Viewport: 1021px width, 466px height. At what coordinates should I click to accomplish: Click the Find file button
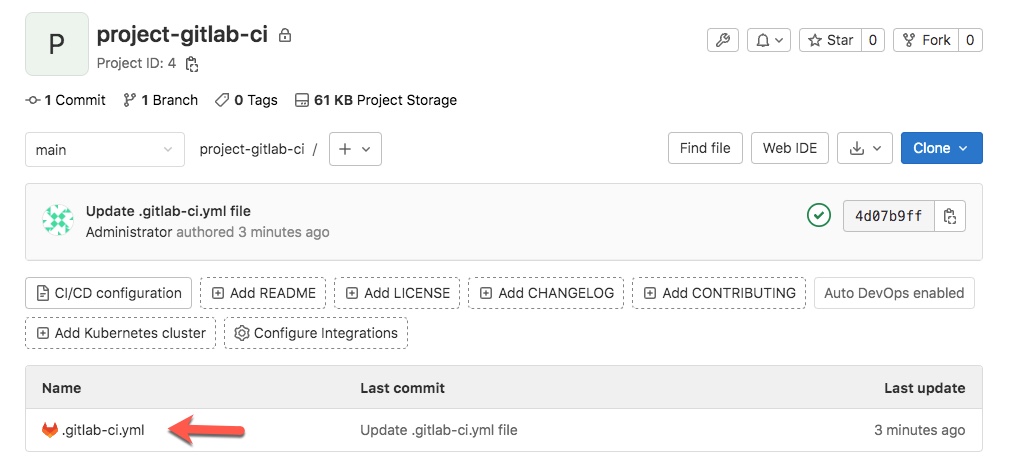[705, 148]
